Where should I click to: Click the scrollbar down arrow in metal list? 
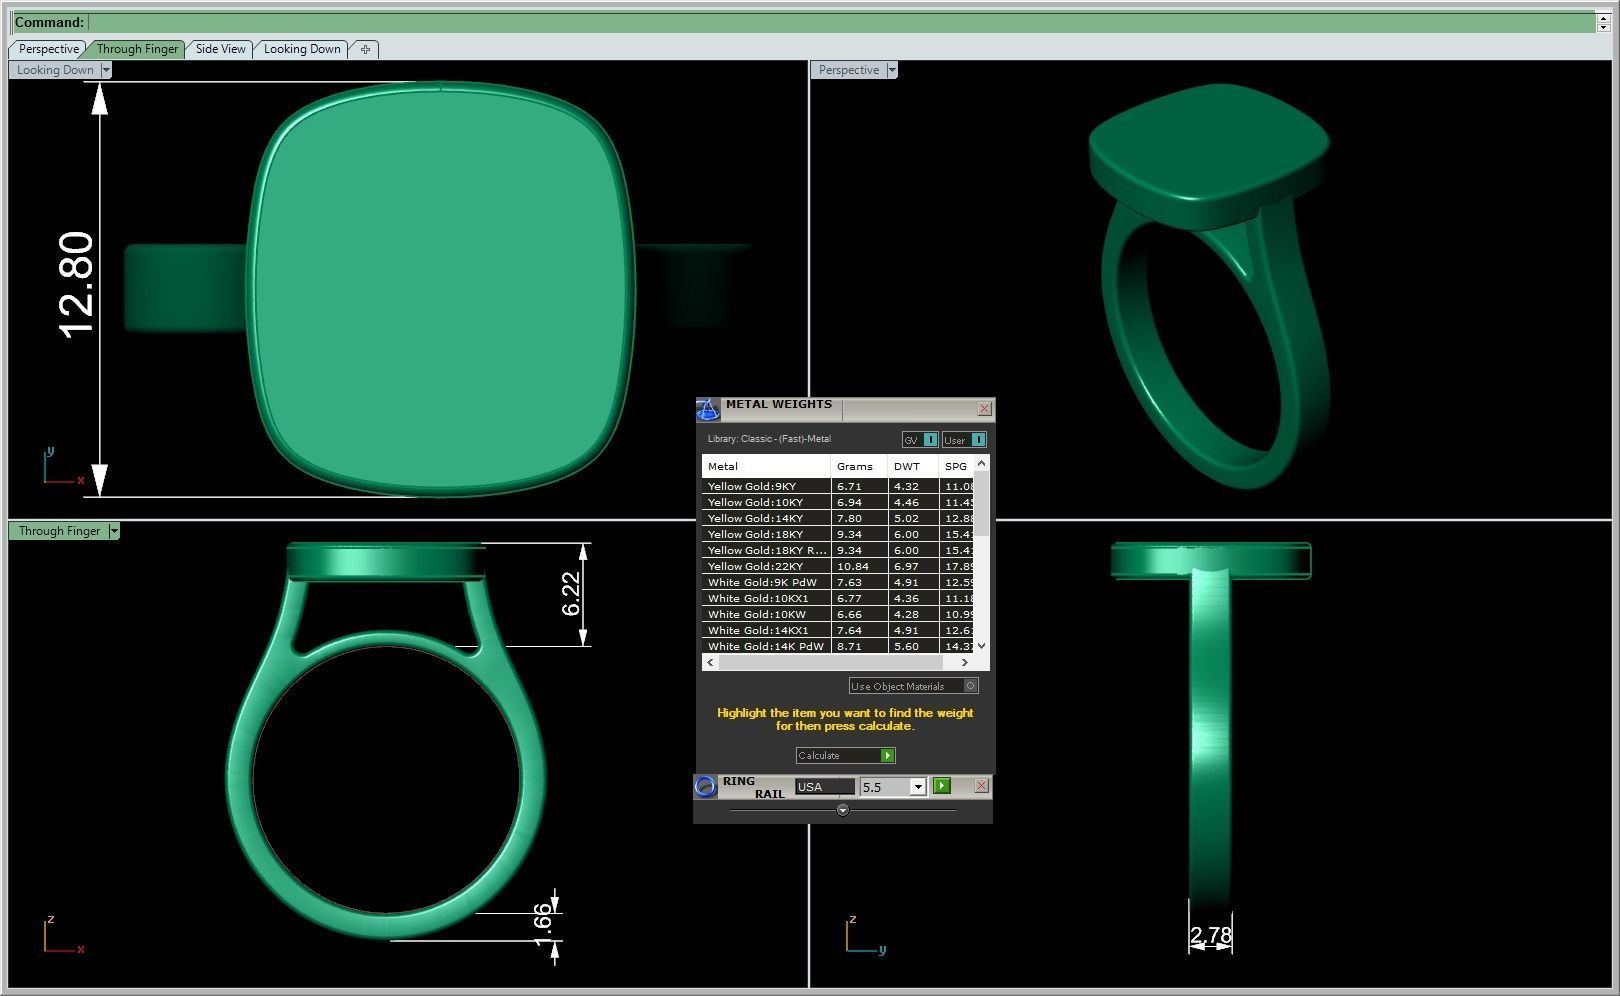[981, 646]
